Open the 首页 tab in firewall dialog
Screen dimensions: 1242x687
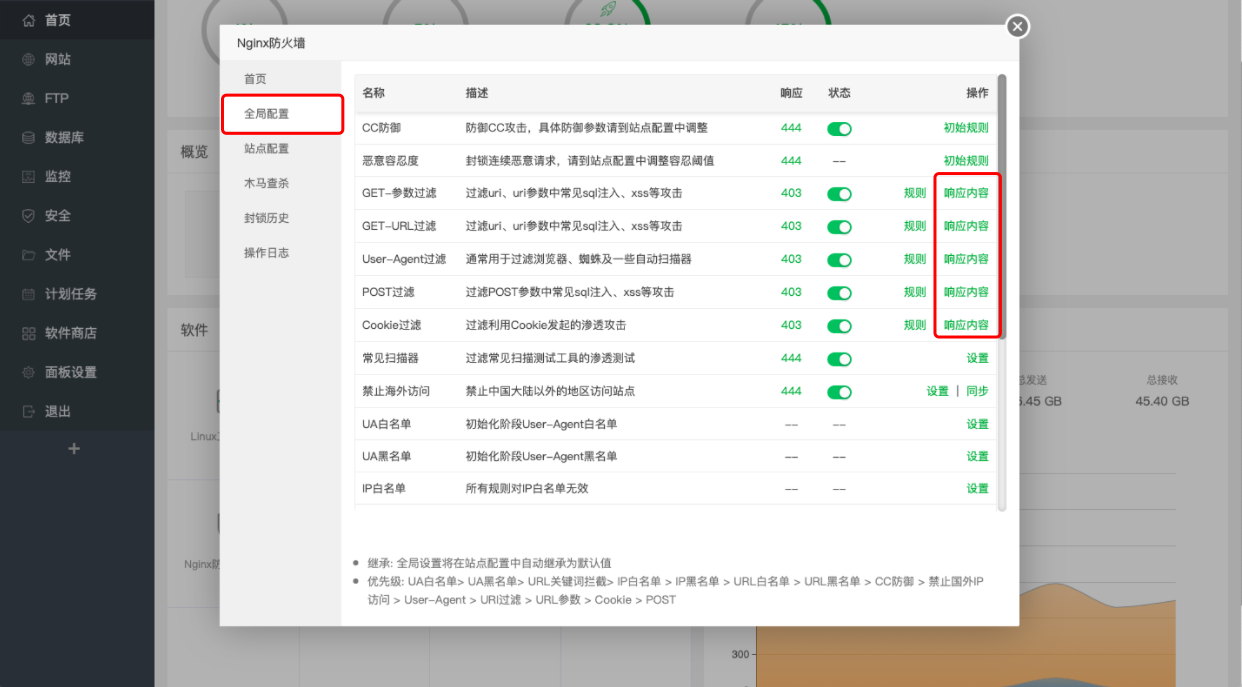tap(255, 79)
